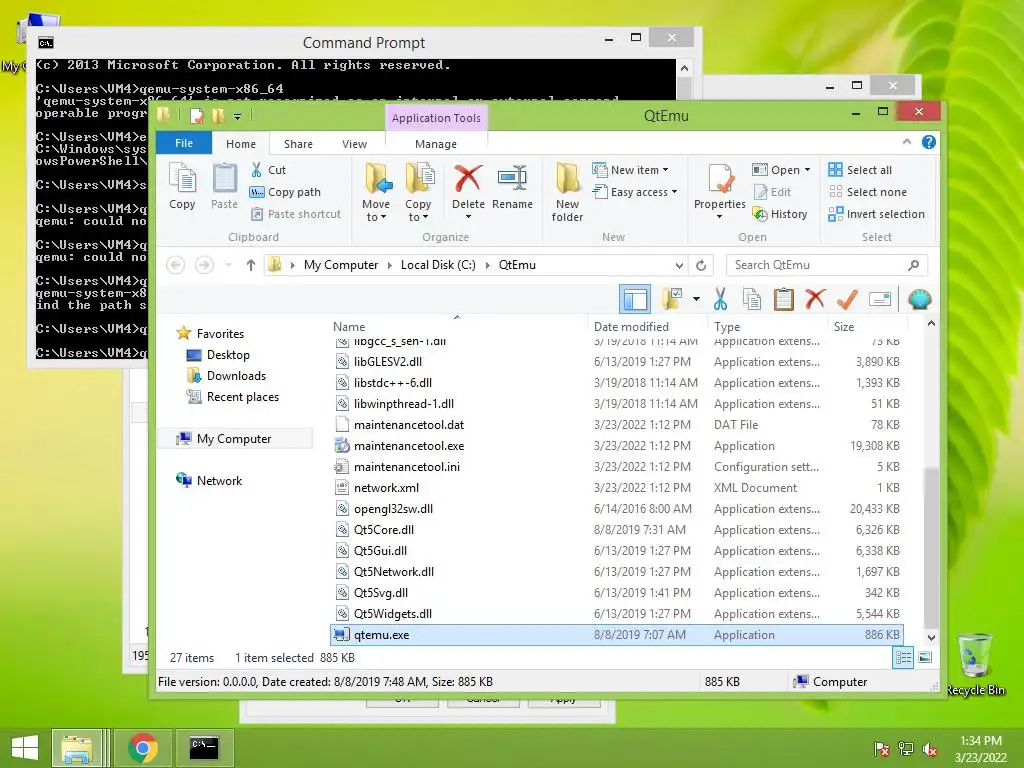Open the Open button dropdown arrow
The width and height of the screenshot is (1024, 768).
(808, 170)
